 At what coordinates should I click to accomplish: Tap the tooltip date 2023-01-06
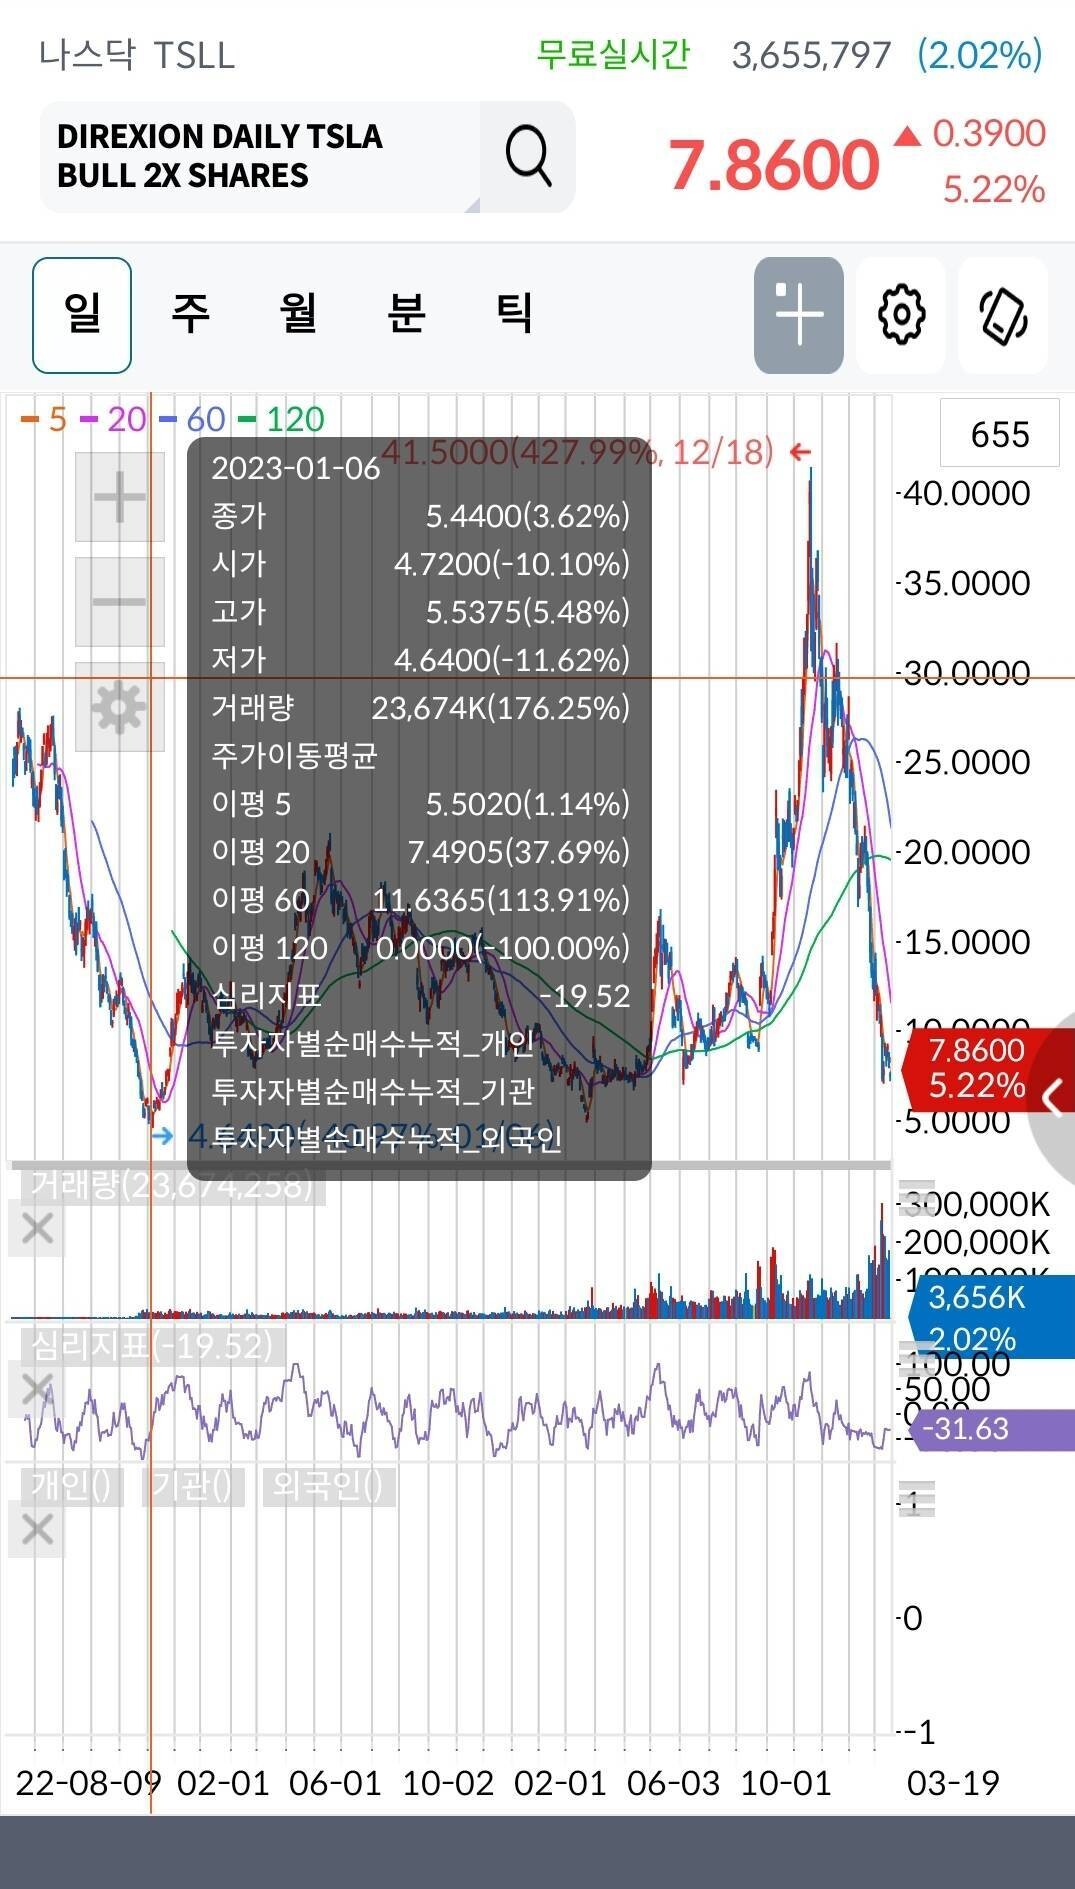point(296,468)
